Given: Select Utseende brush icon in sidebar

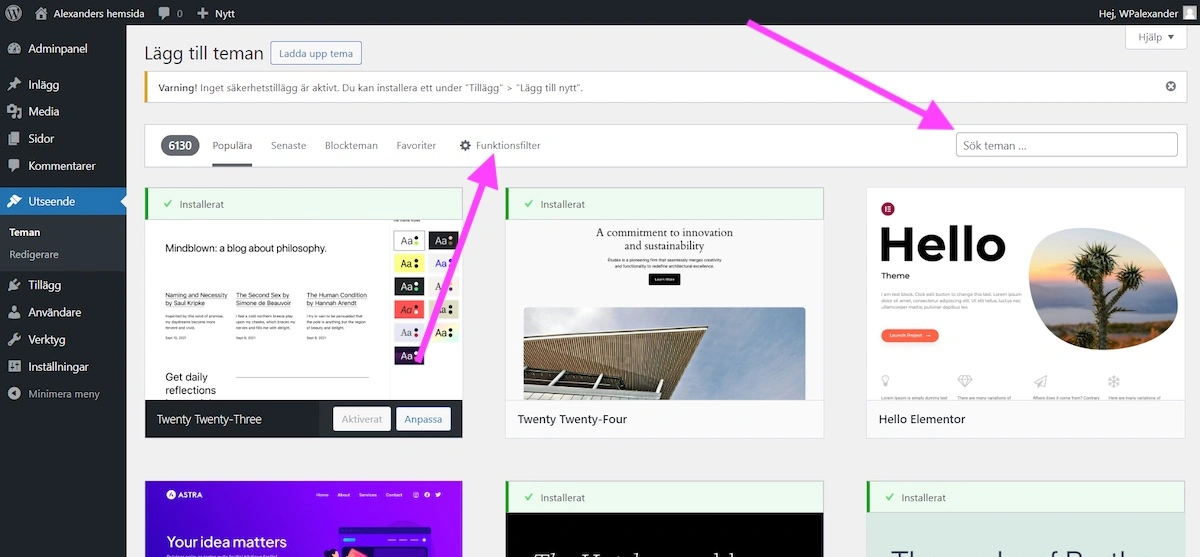Looking at the screenshot, I should [x=14, y=201].
